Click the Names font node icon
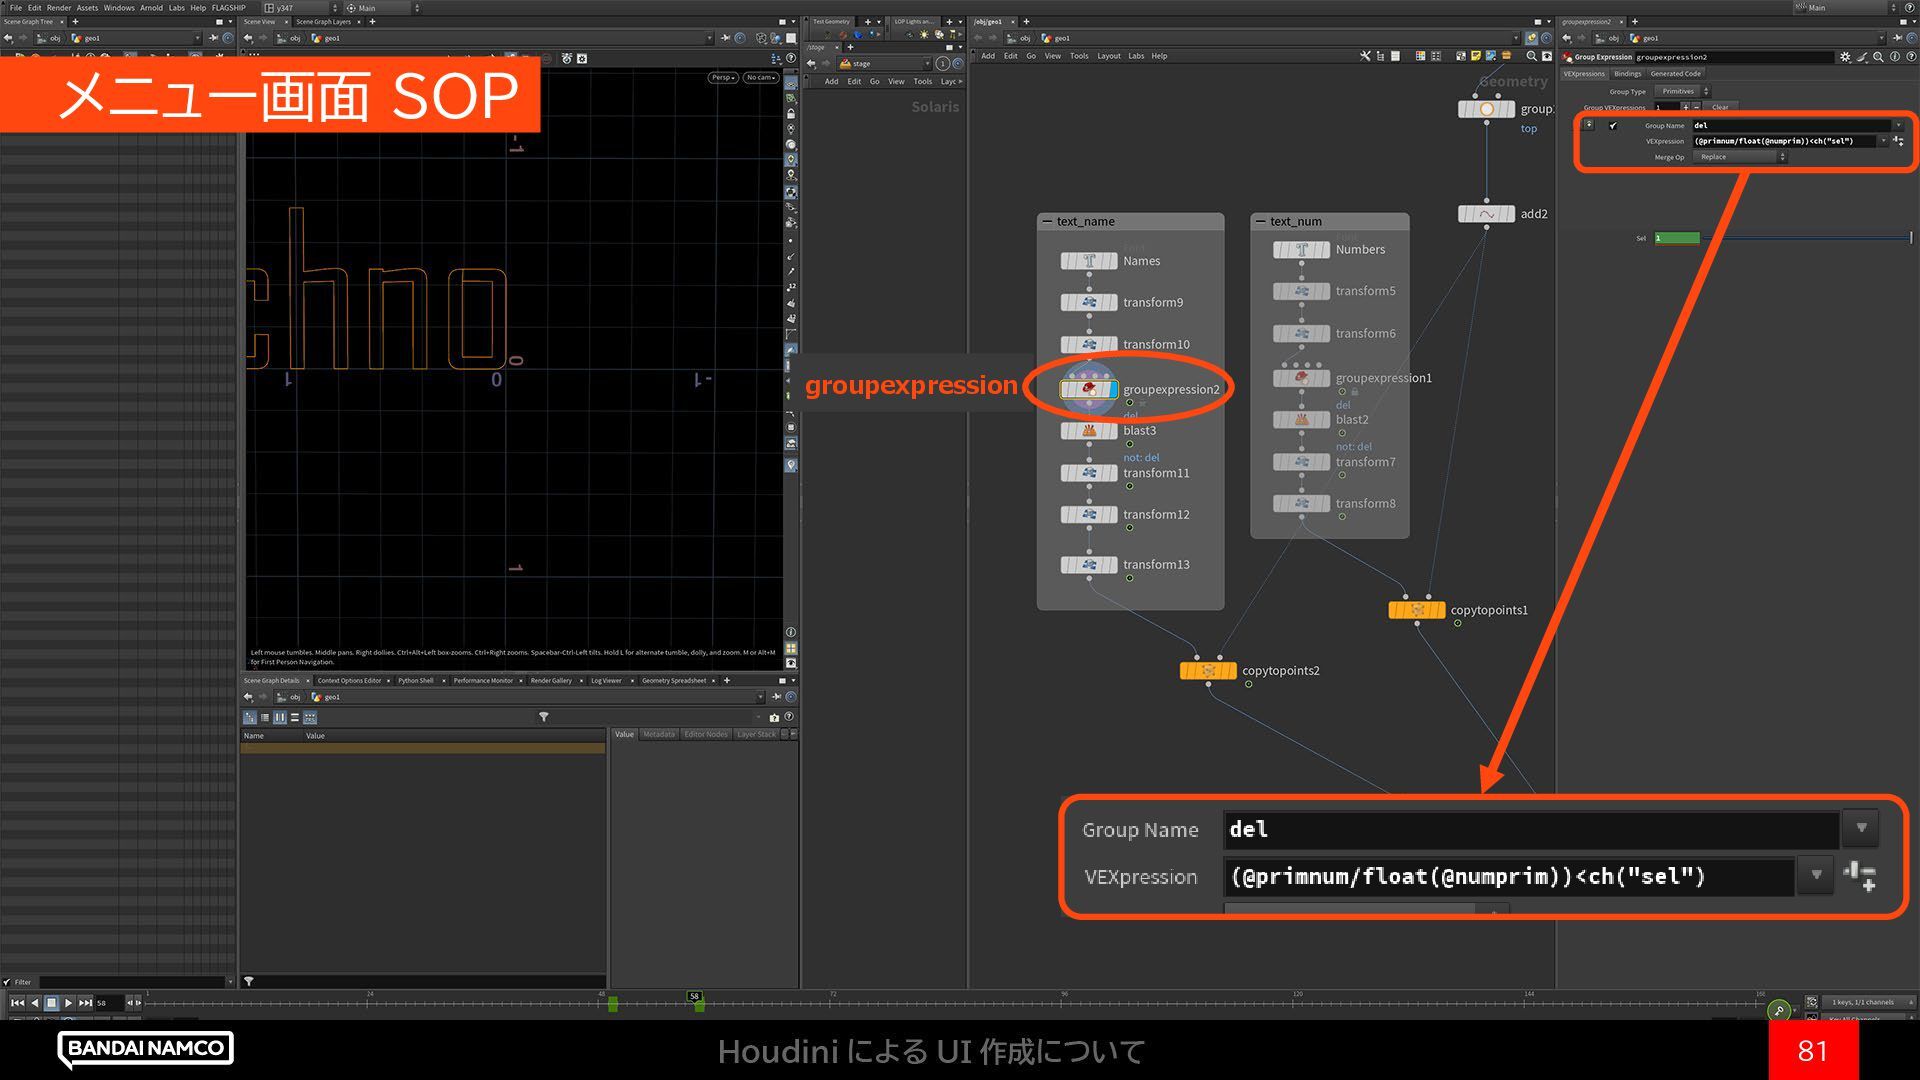Viewport: 1920px width, 1080px height. (1088, 261)
